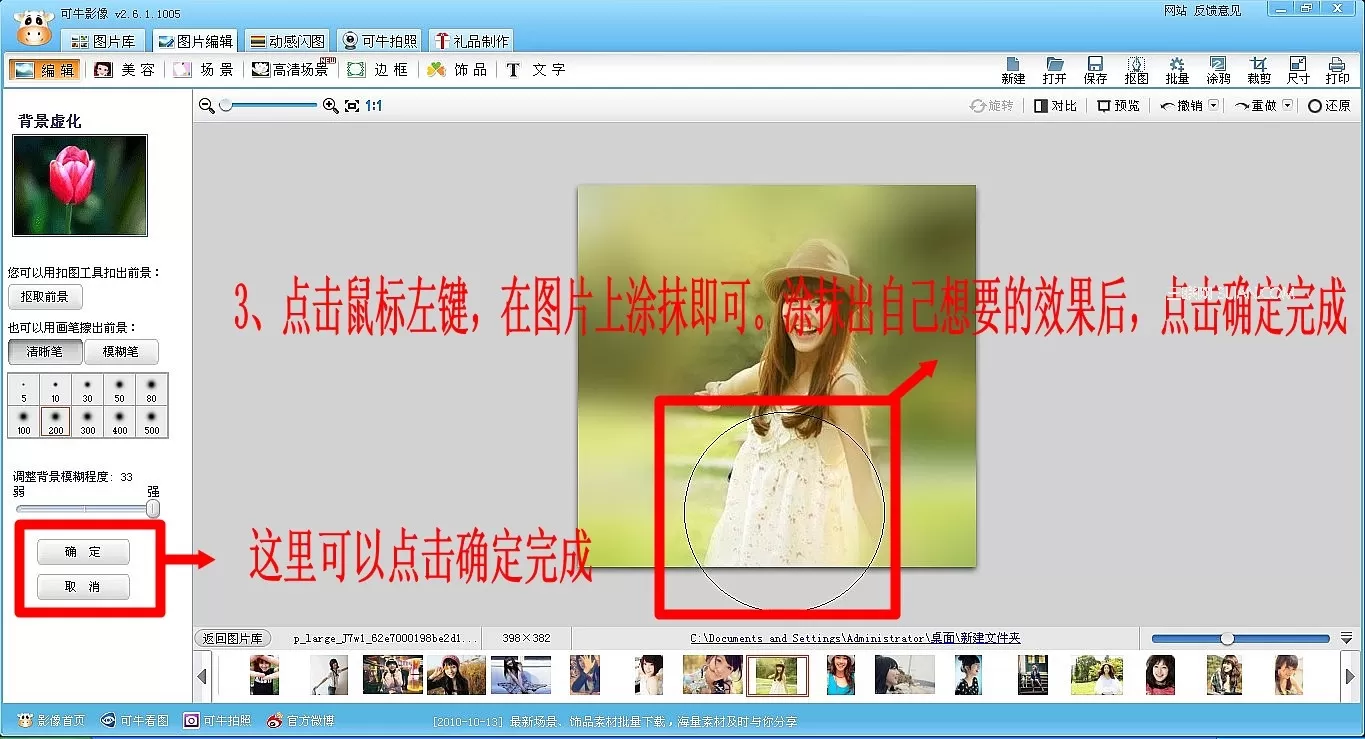Switch to the 图片编辑 tab
The height and width of the screenshot is (739, 1365).
195,41
